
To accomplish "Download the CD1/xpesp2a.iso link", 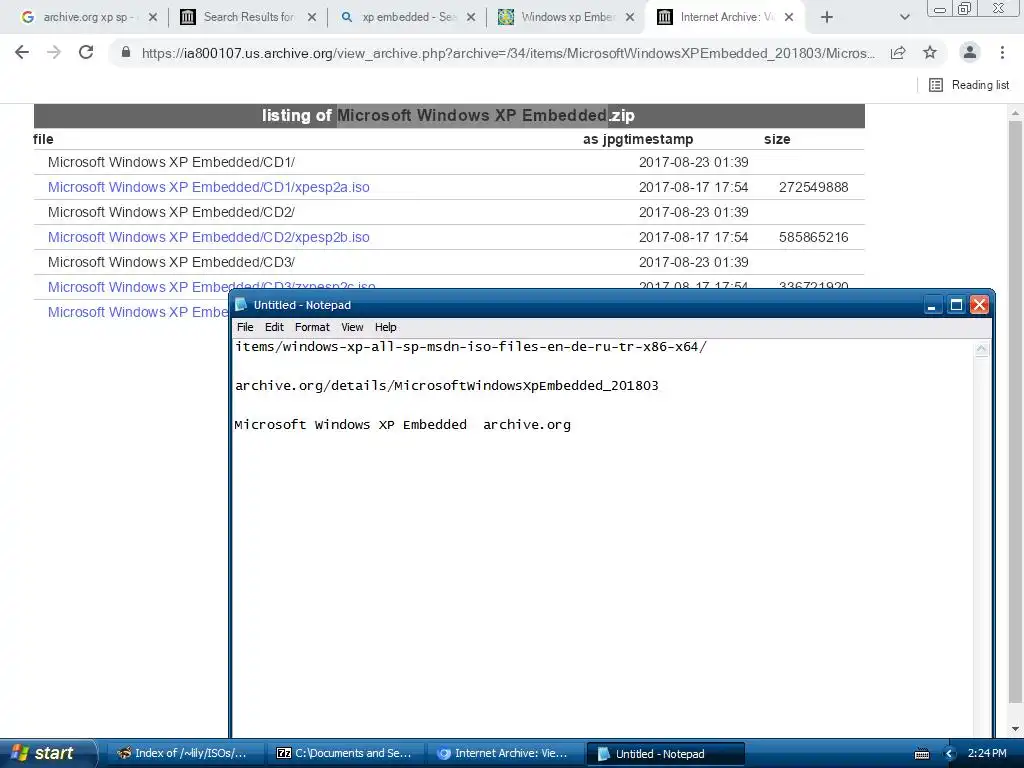I will pyautogui.click(x=208, y=187).
